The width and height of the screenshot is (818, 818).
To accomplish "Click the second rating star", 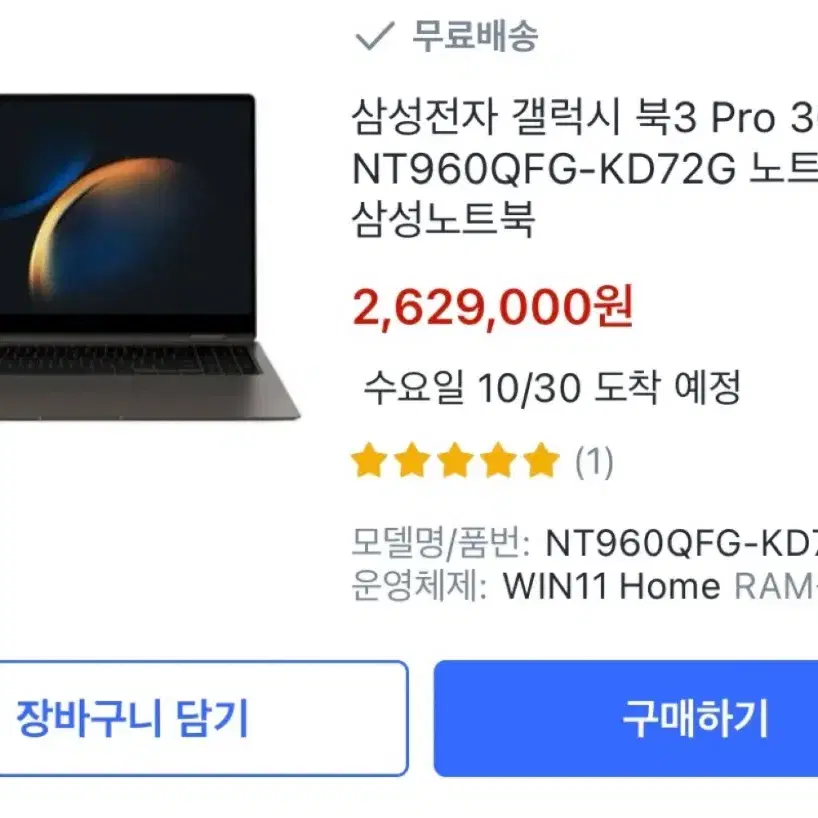I will tap(412, 460).
